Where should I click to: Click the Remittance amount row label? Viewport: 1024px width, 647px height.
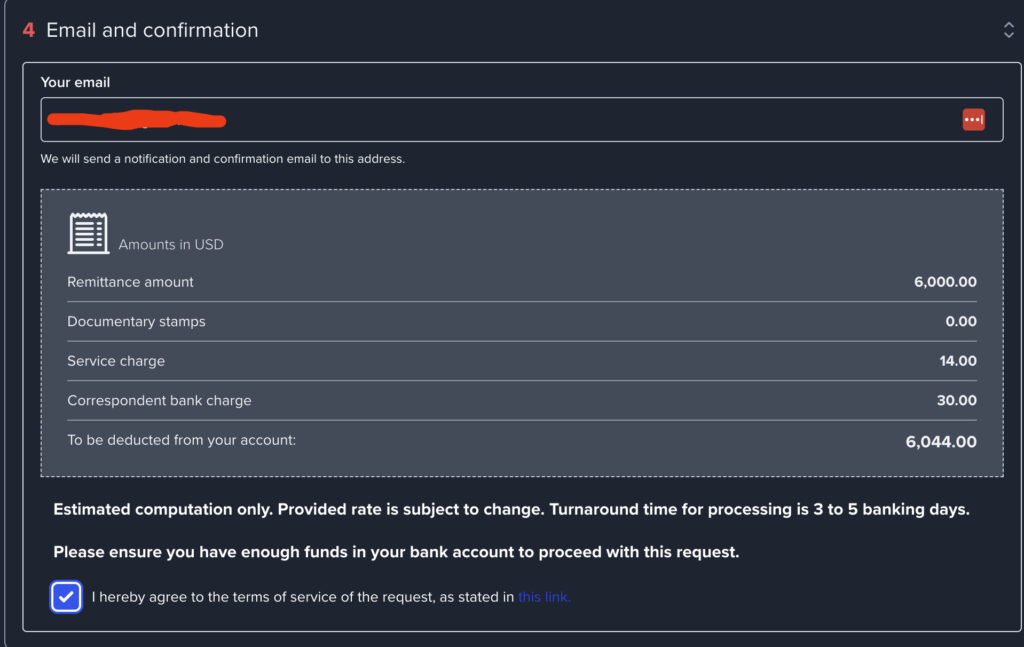point(130,282)
